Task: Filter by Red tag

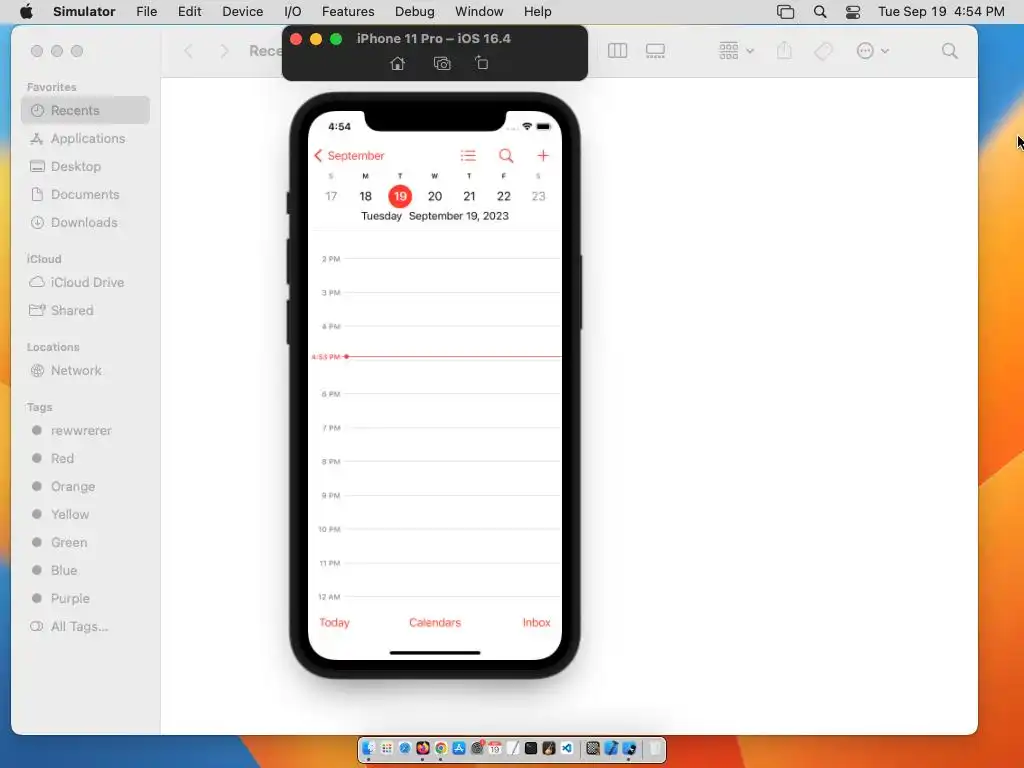Action: pos(86,458)
